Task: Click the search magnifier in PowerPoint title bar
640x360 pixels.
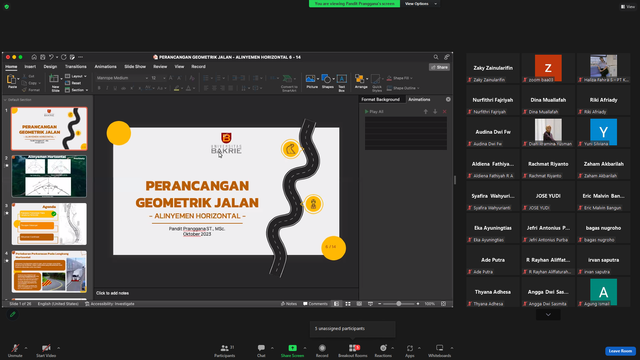Action: (436, 57)
